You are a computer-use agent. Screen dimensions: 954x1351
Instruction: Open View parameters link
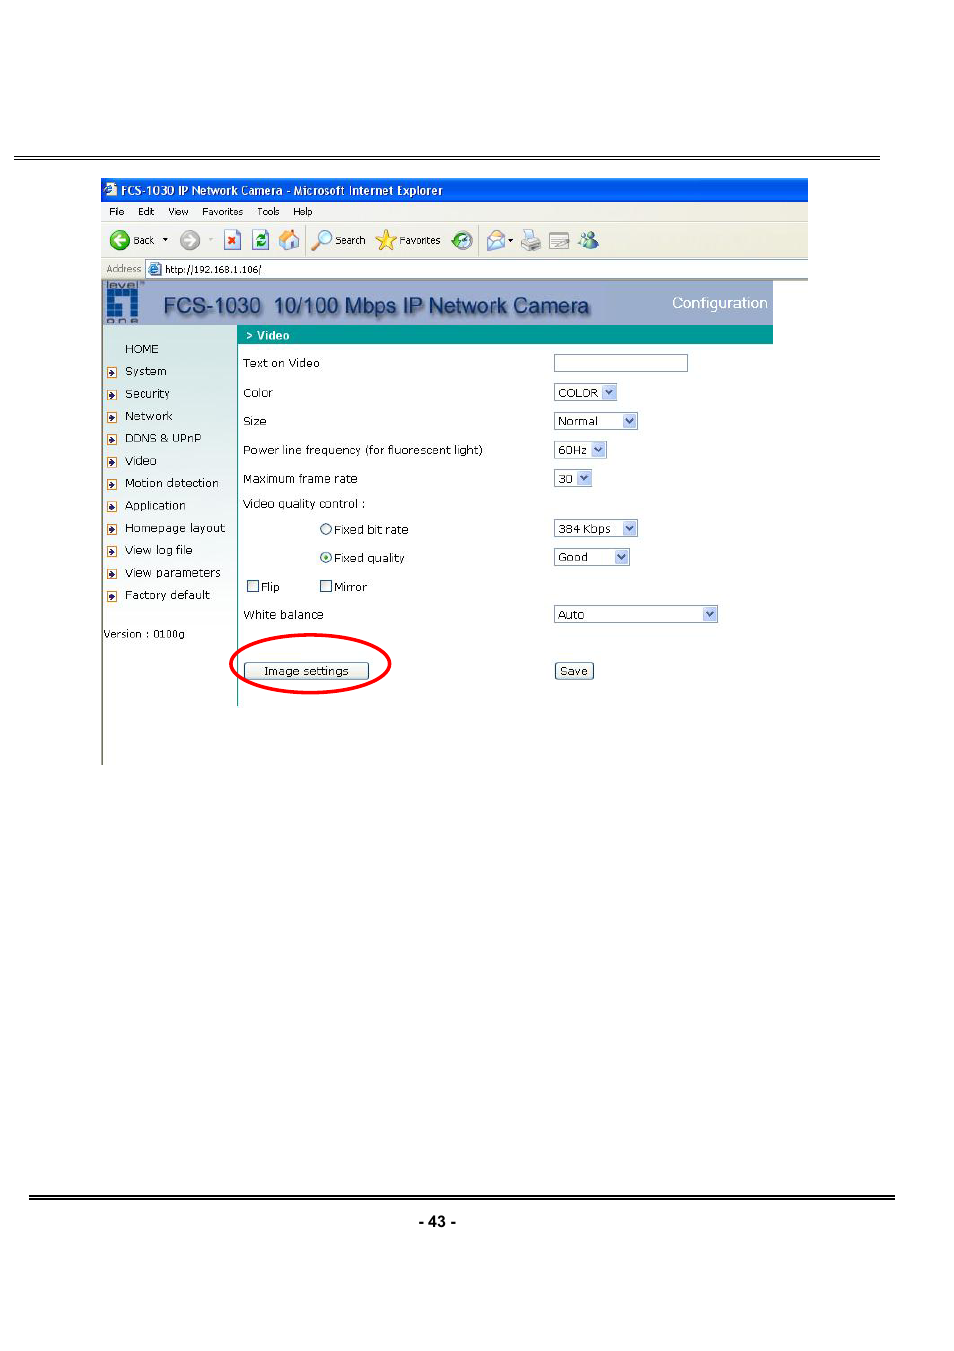(173, 573)
